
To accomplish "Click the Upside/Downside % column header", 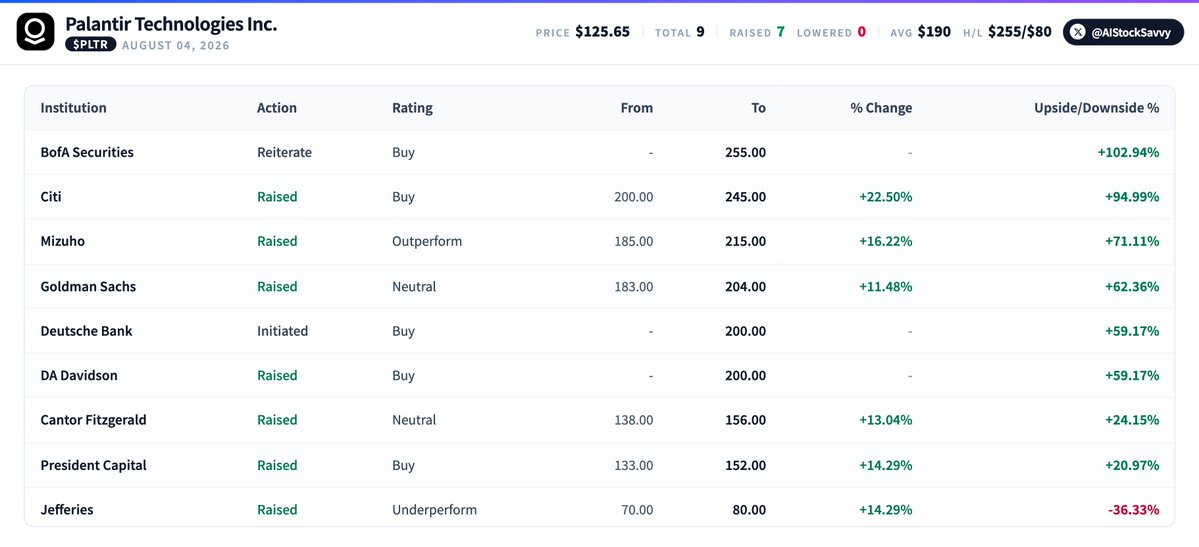I will coord(1097,108).
